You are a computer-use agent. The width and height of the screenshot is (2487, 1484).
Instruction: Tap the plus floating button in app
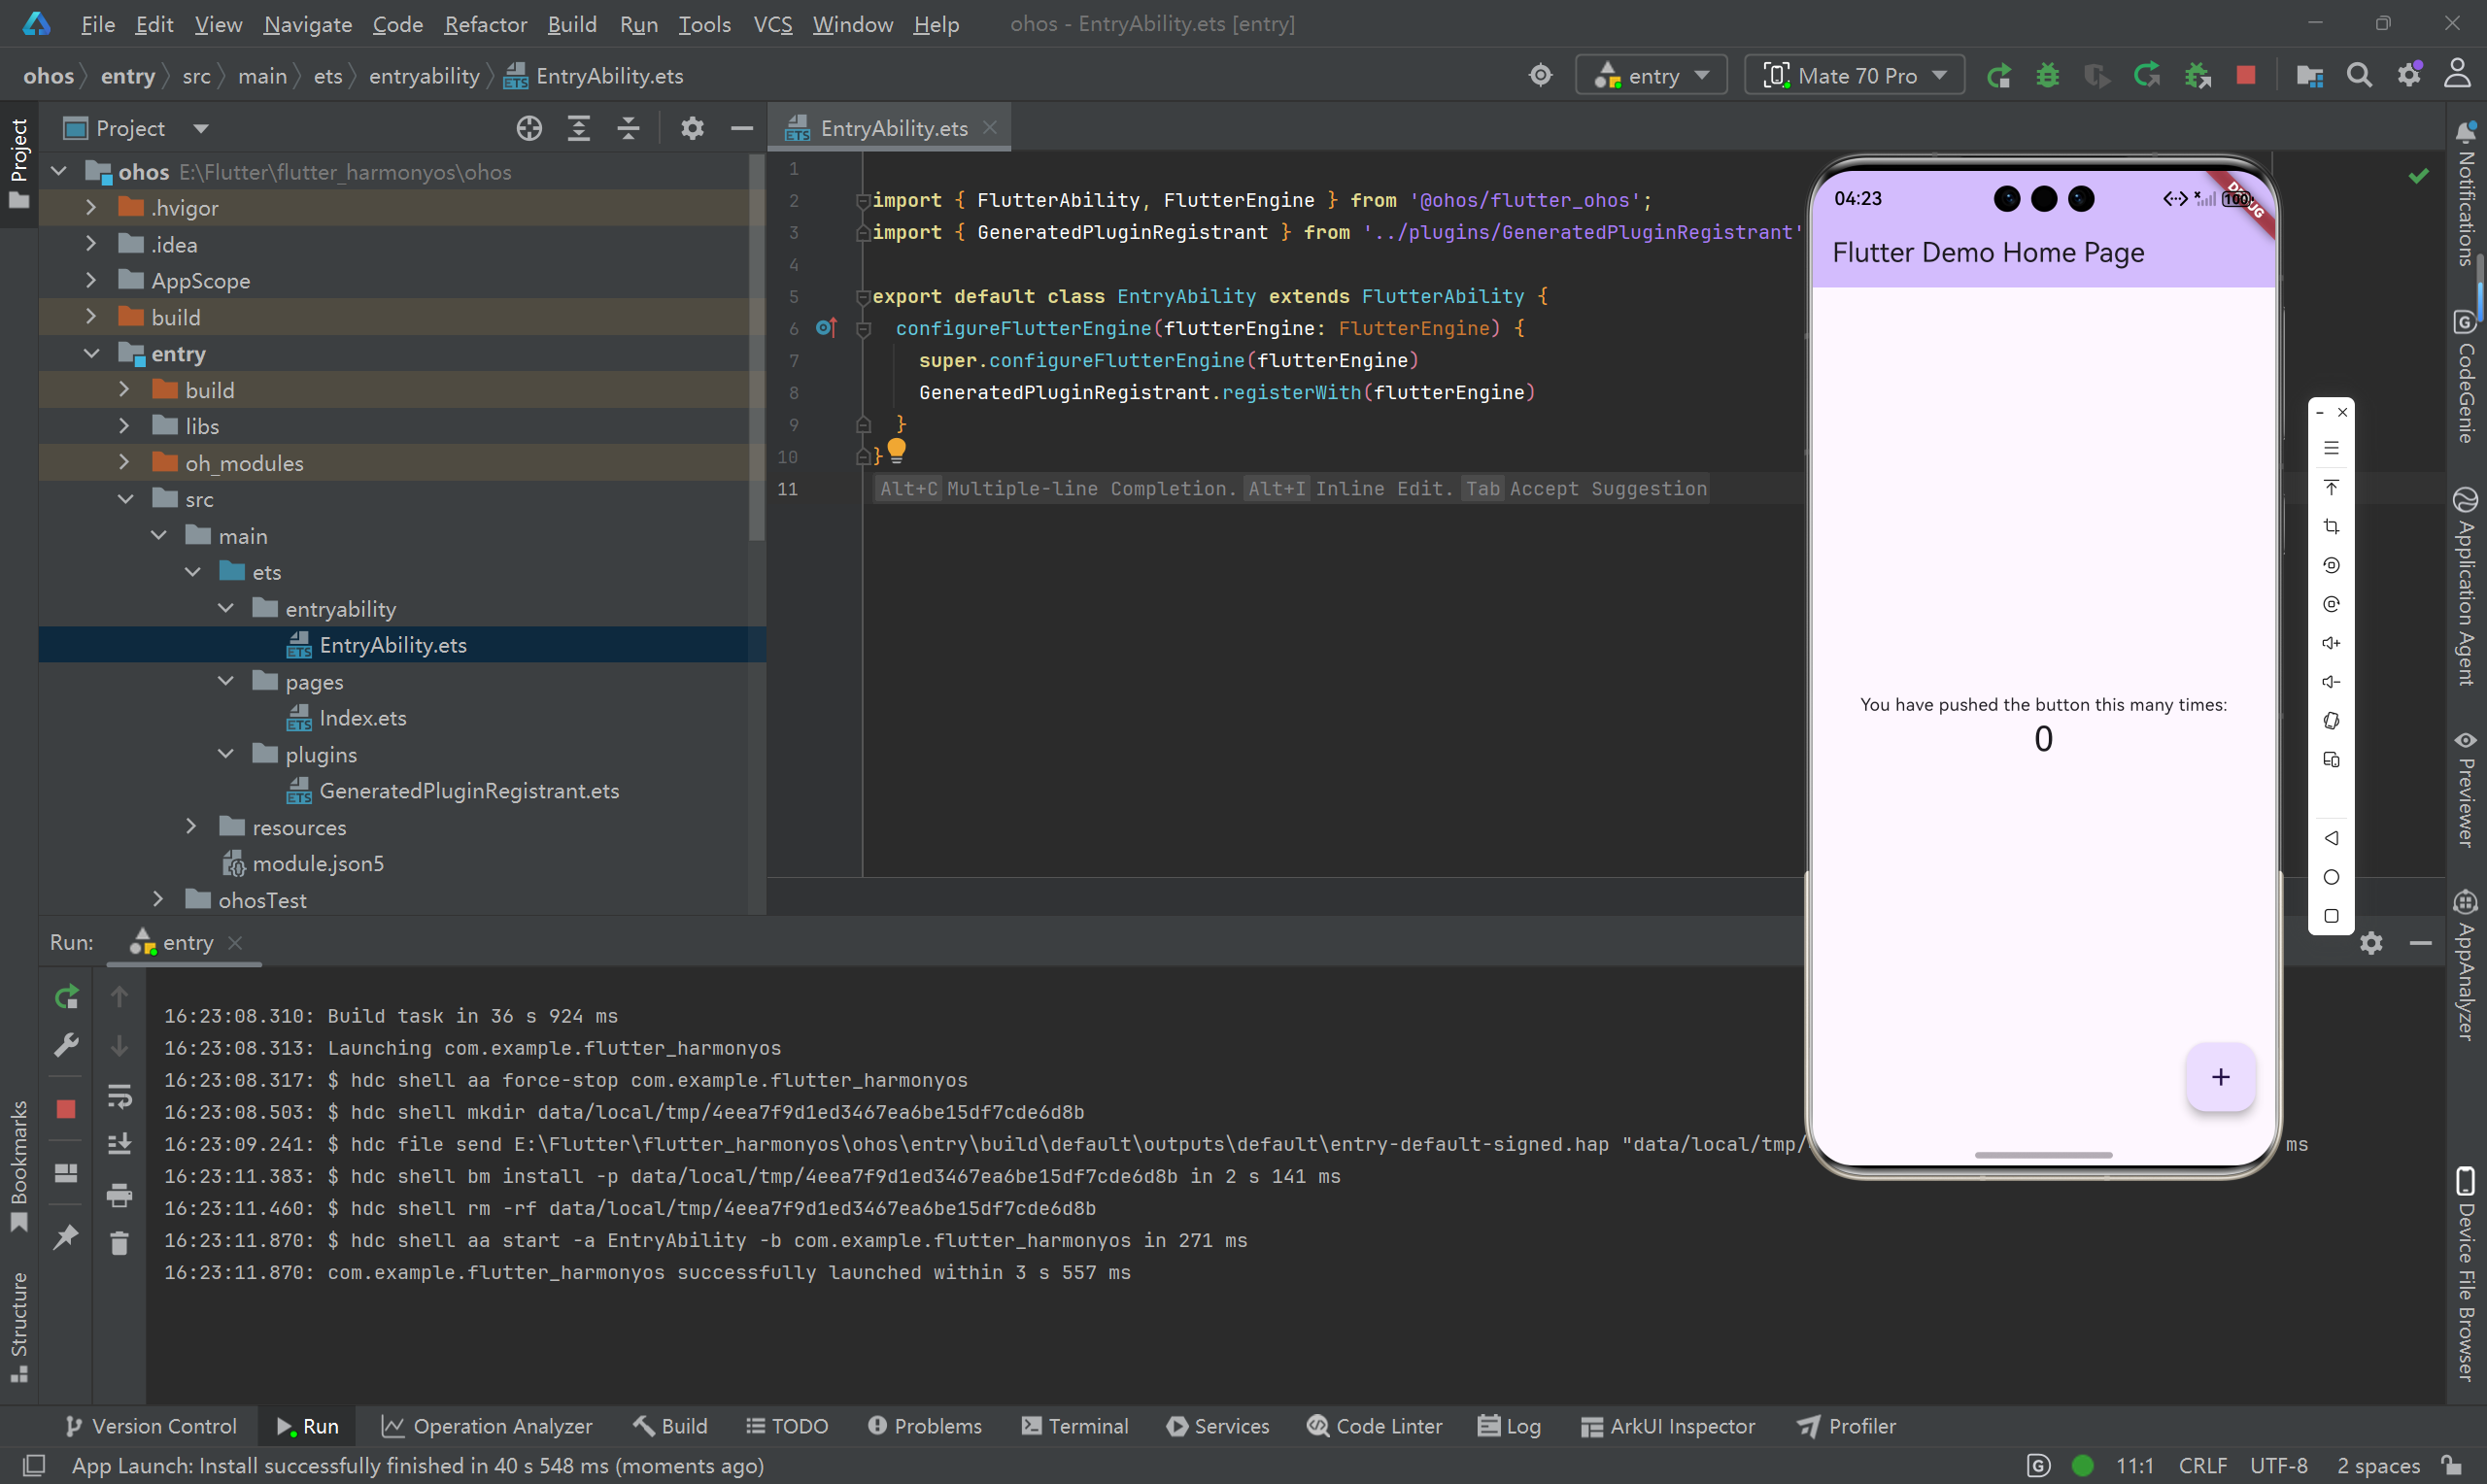click(x=2219, y=1077)
